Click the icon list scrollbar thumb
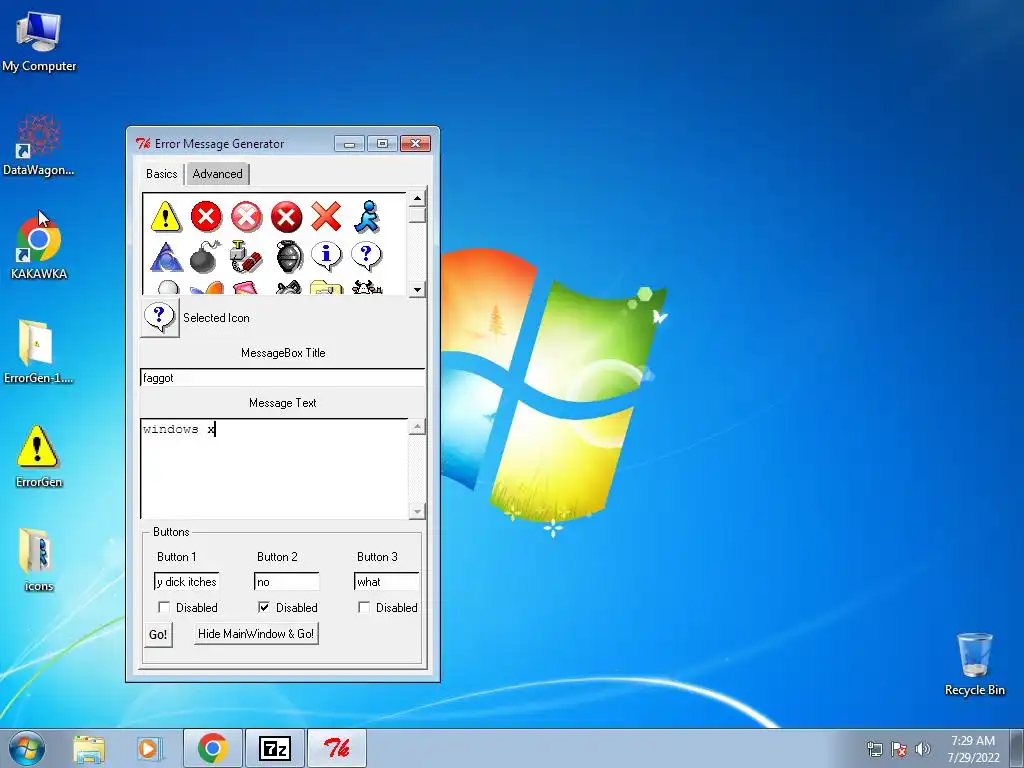The height and width of the screenshot is (768, 1024). pyautogui.click(x=417, y=215)
